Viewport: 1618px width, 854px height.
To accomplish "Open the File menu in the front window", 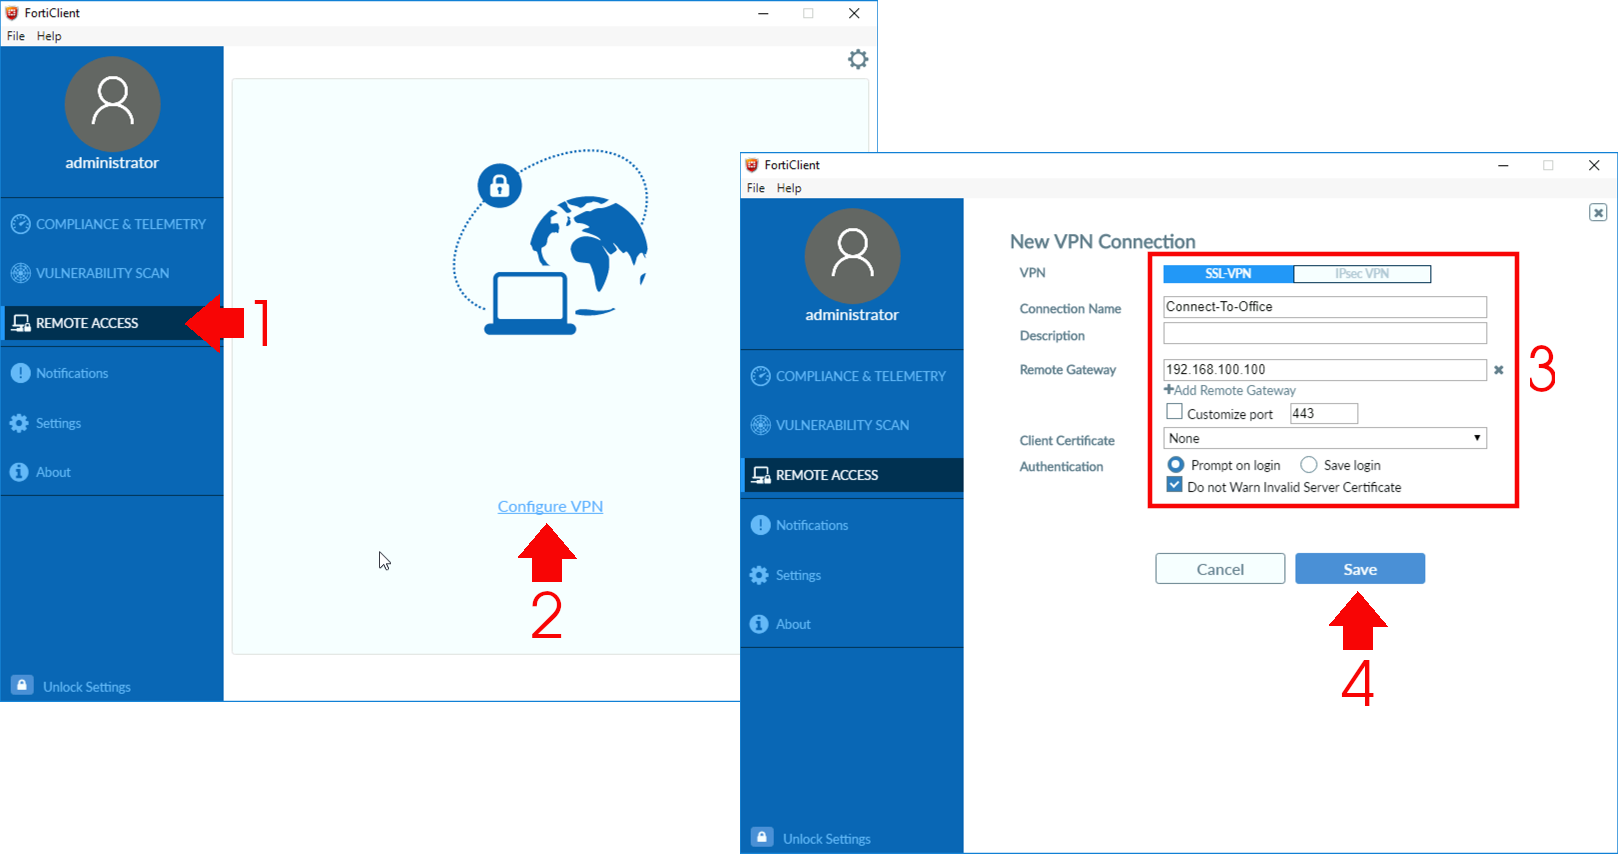I will 756,188.
